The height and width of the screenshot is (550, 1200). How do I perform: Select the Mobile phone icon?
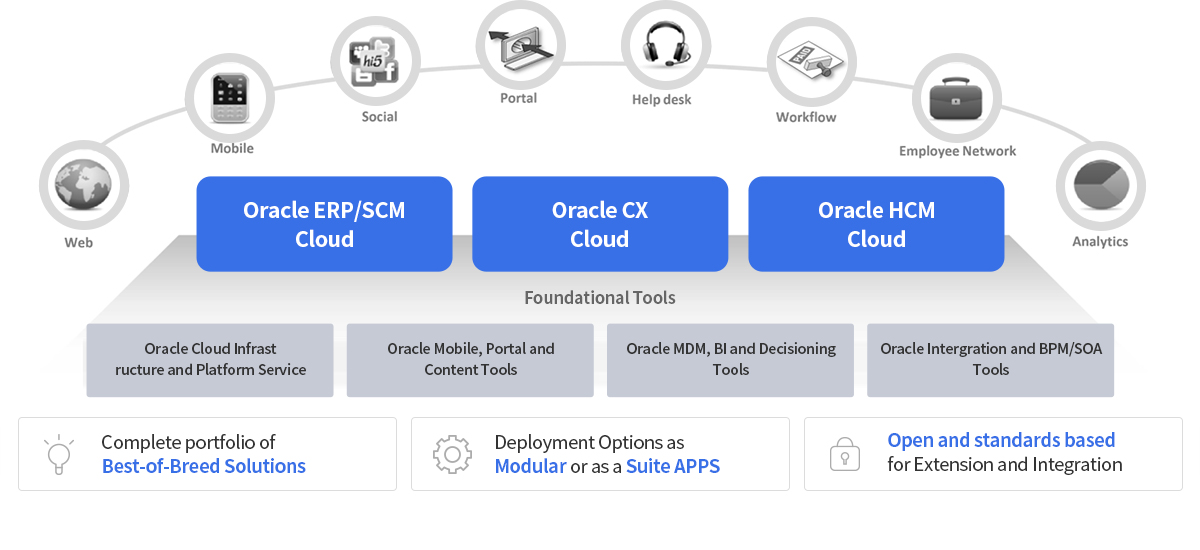coord(230,99)
